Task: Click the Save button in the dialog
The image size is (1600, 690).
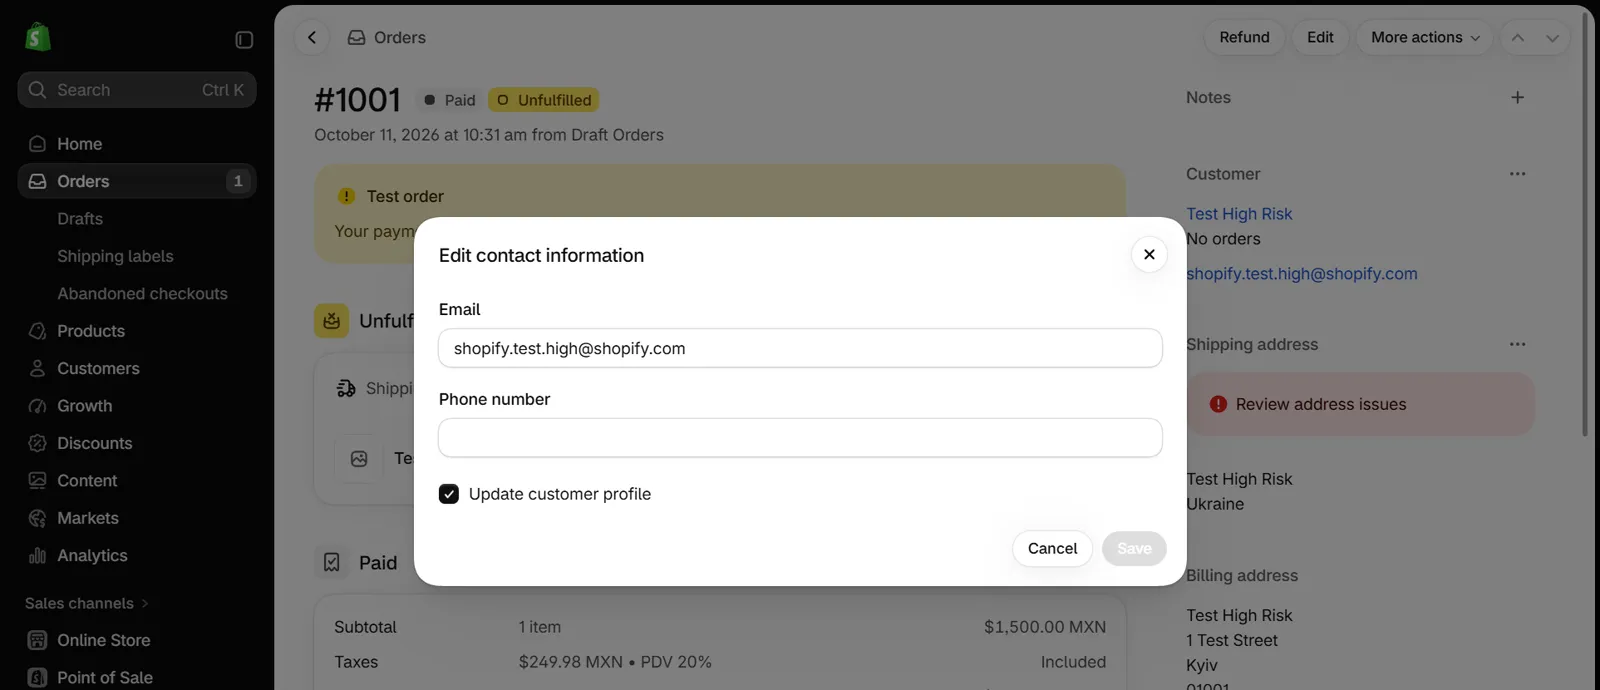Action: (x=1134, y=548)
